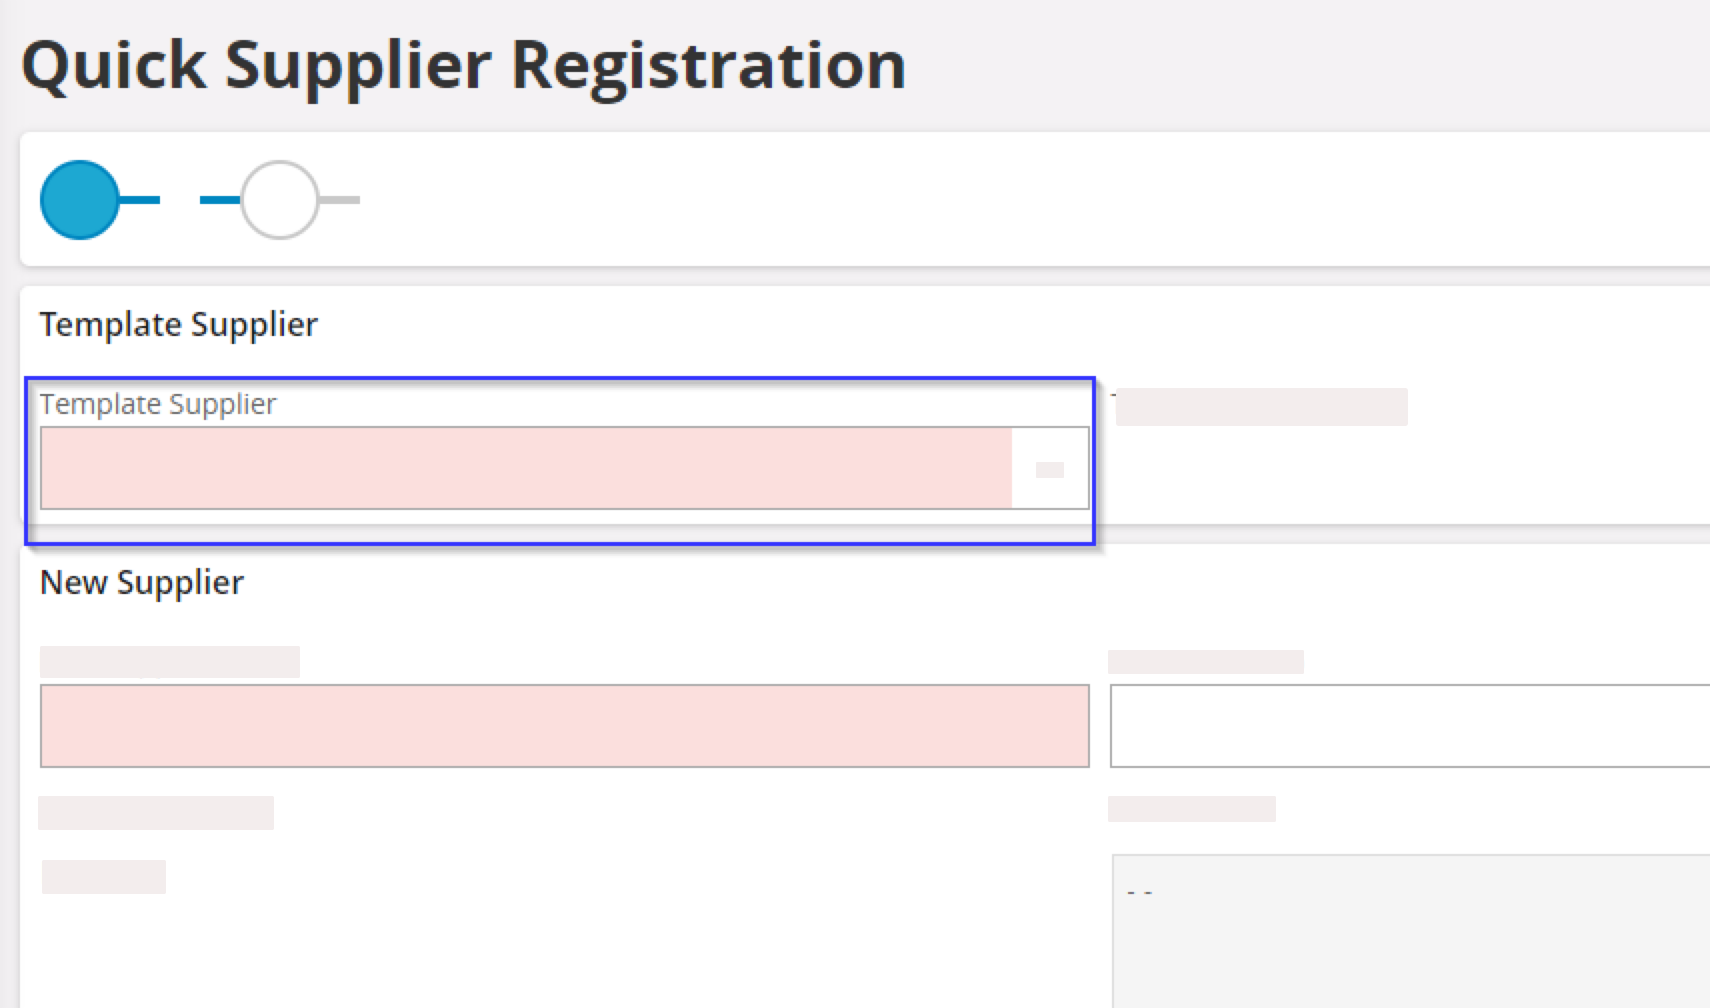Click the blurred label directly below pink New Supplier field
The image size is (1710, 1008).
click(x=156, y=813)
